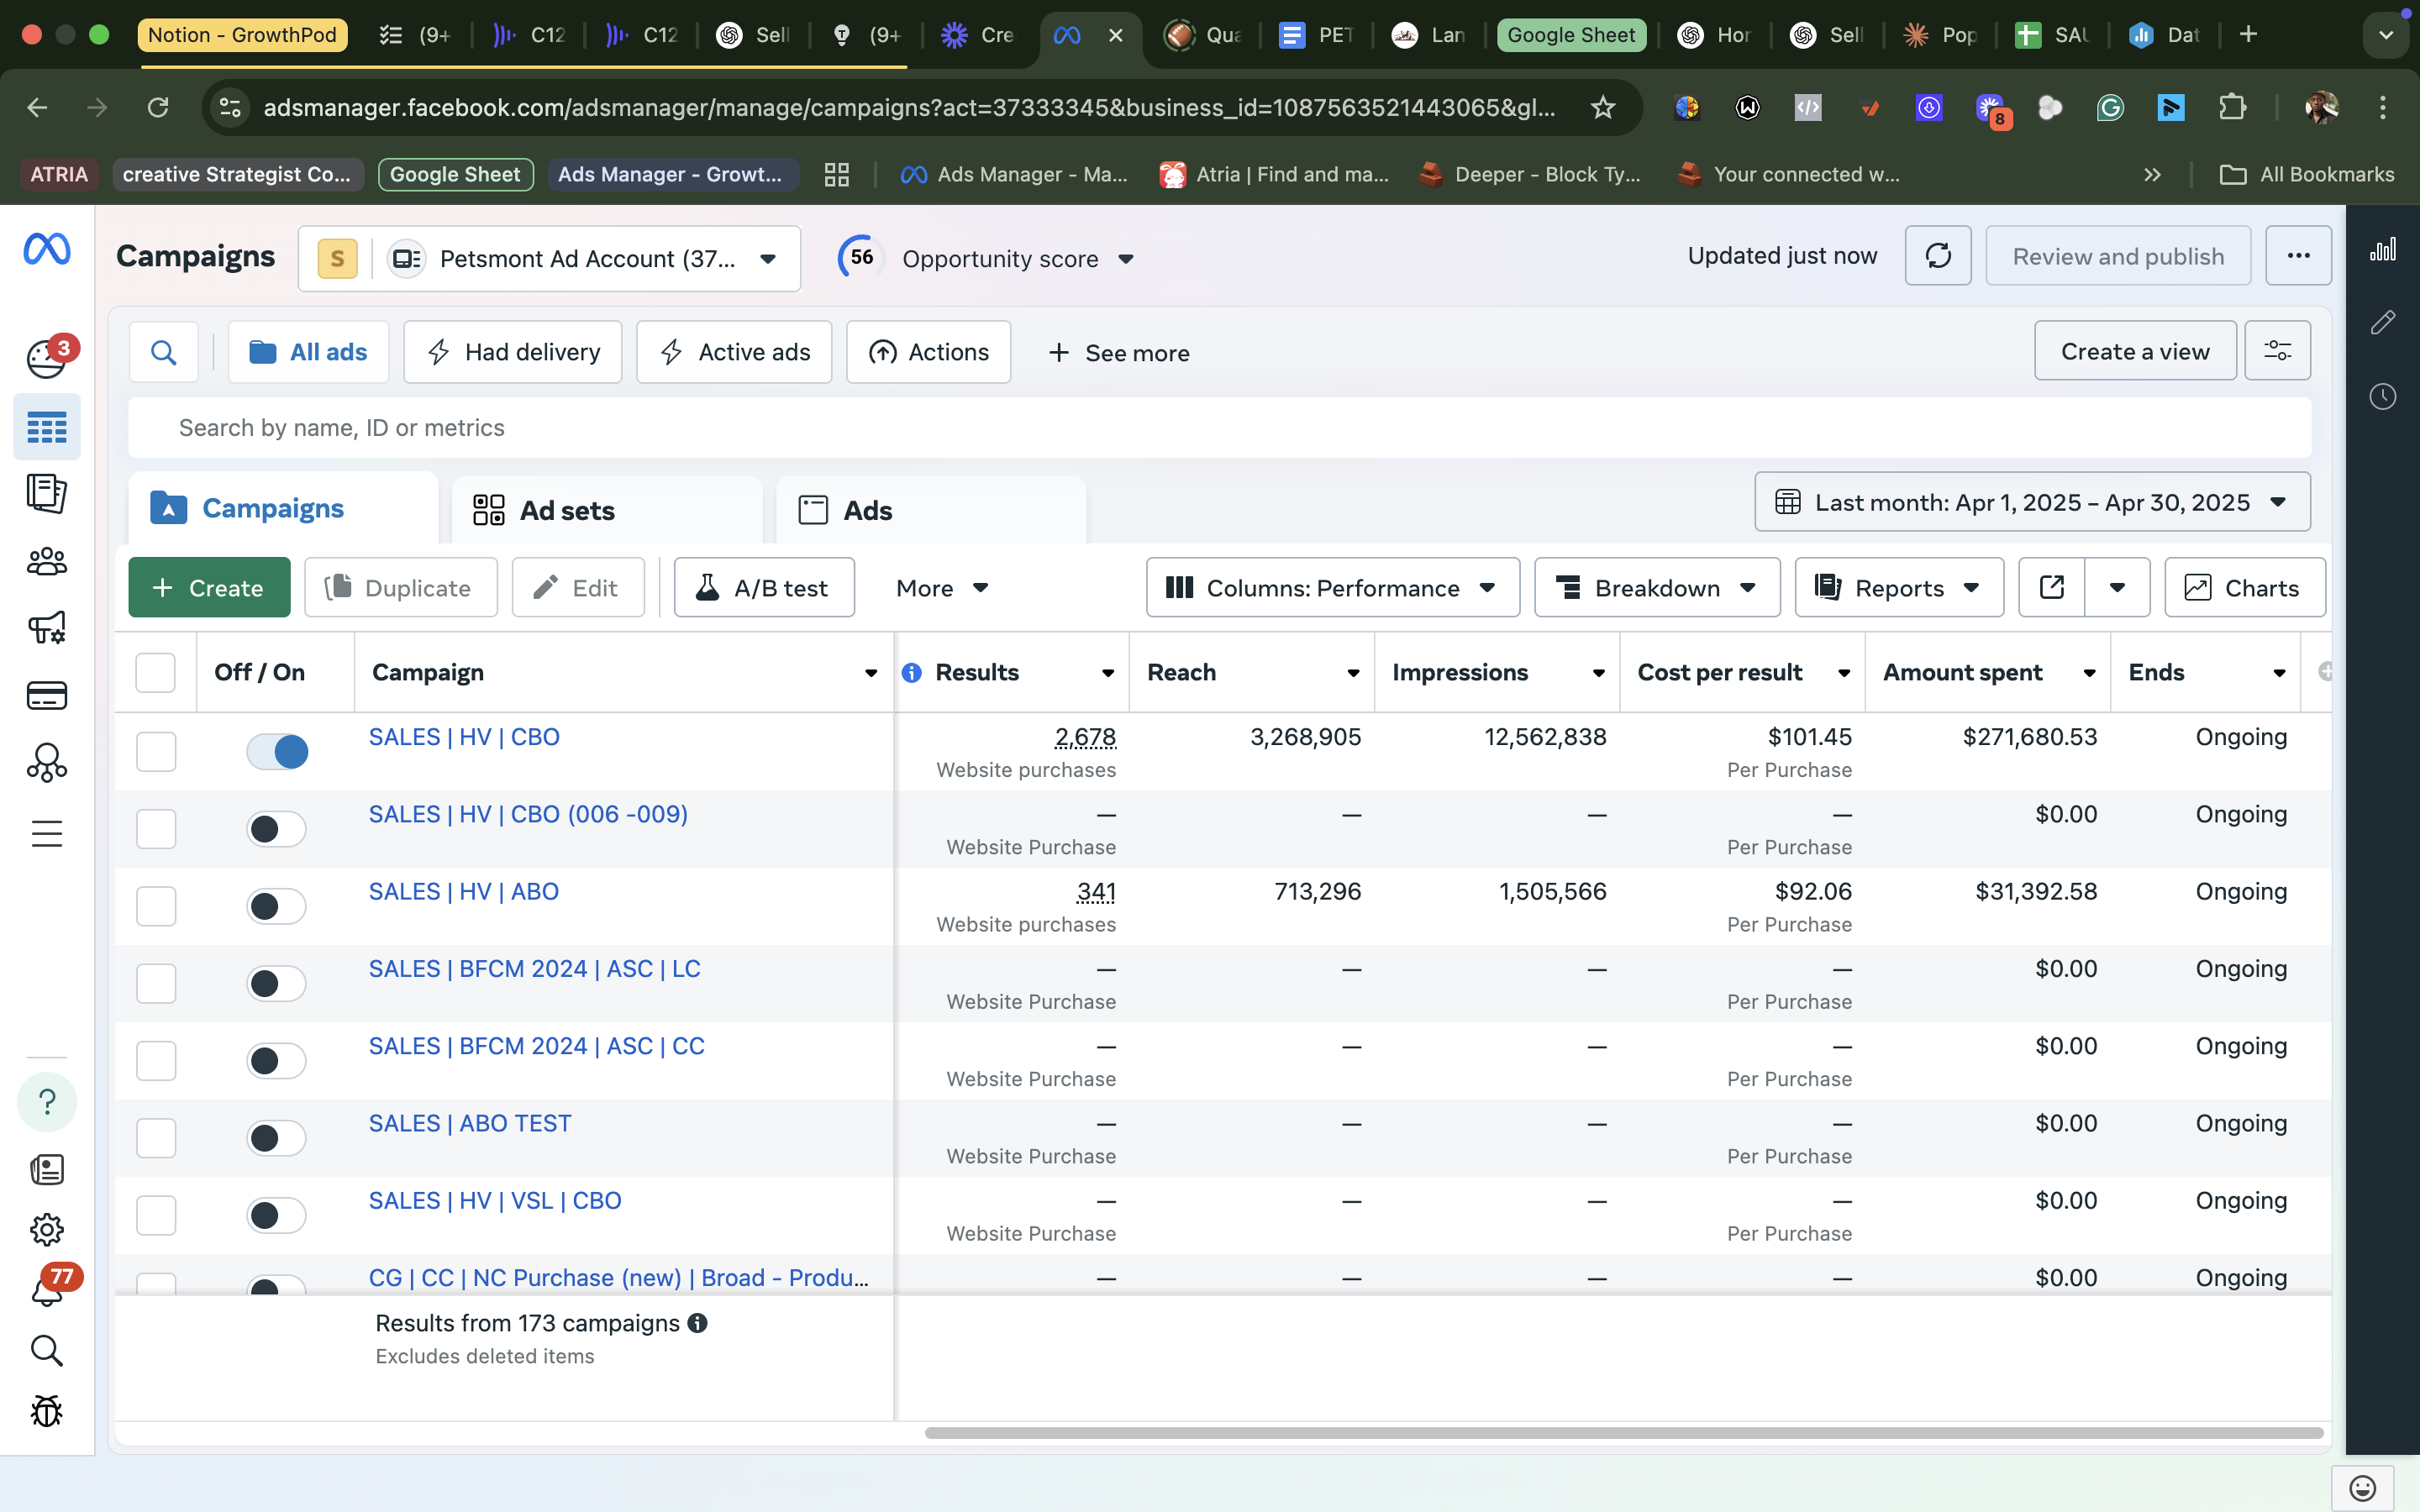The image size is (2420, 1512).
Task: Open the news updates sidebar icon
Action: pos(47,1169)
